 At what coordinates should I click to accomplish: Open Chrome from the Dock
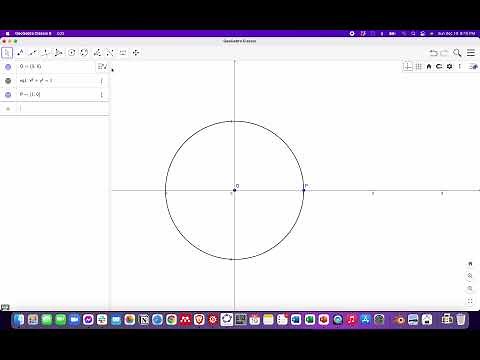[171, 320]
